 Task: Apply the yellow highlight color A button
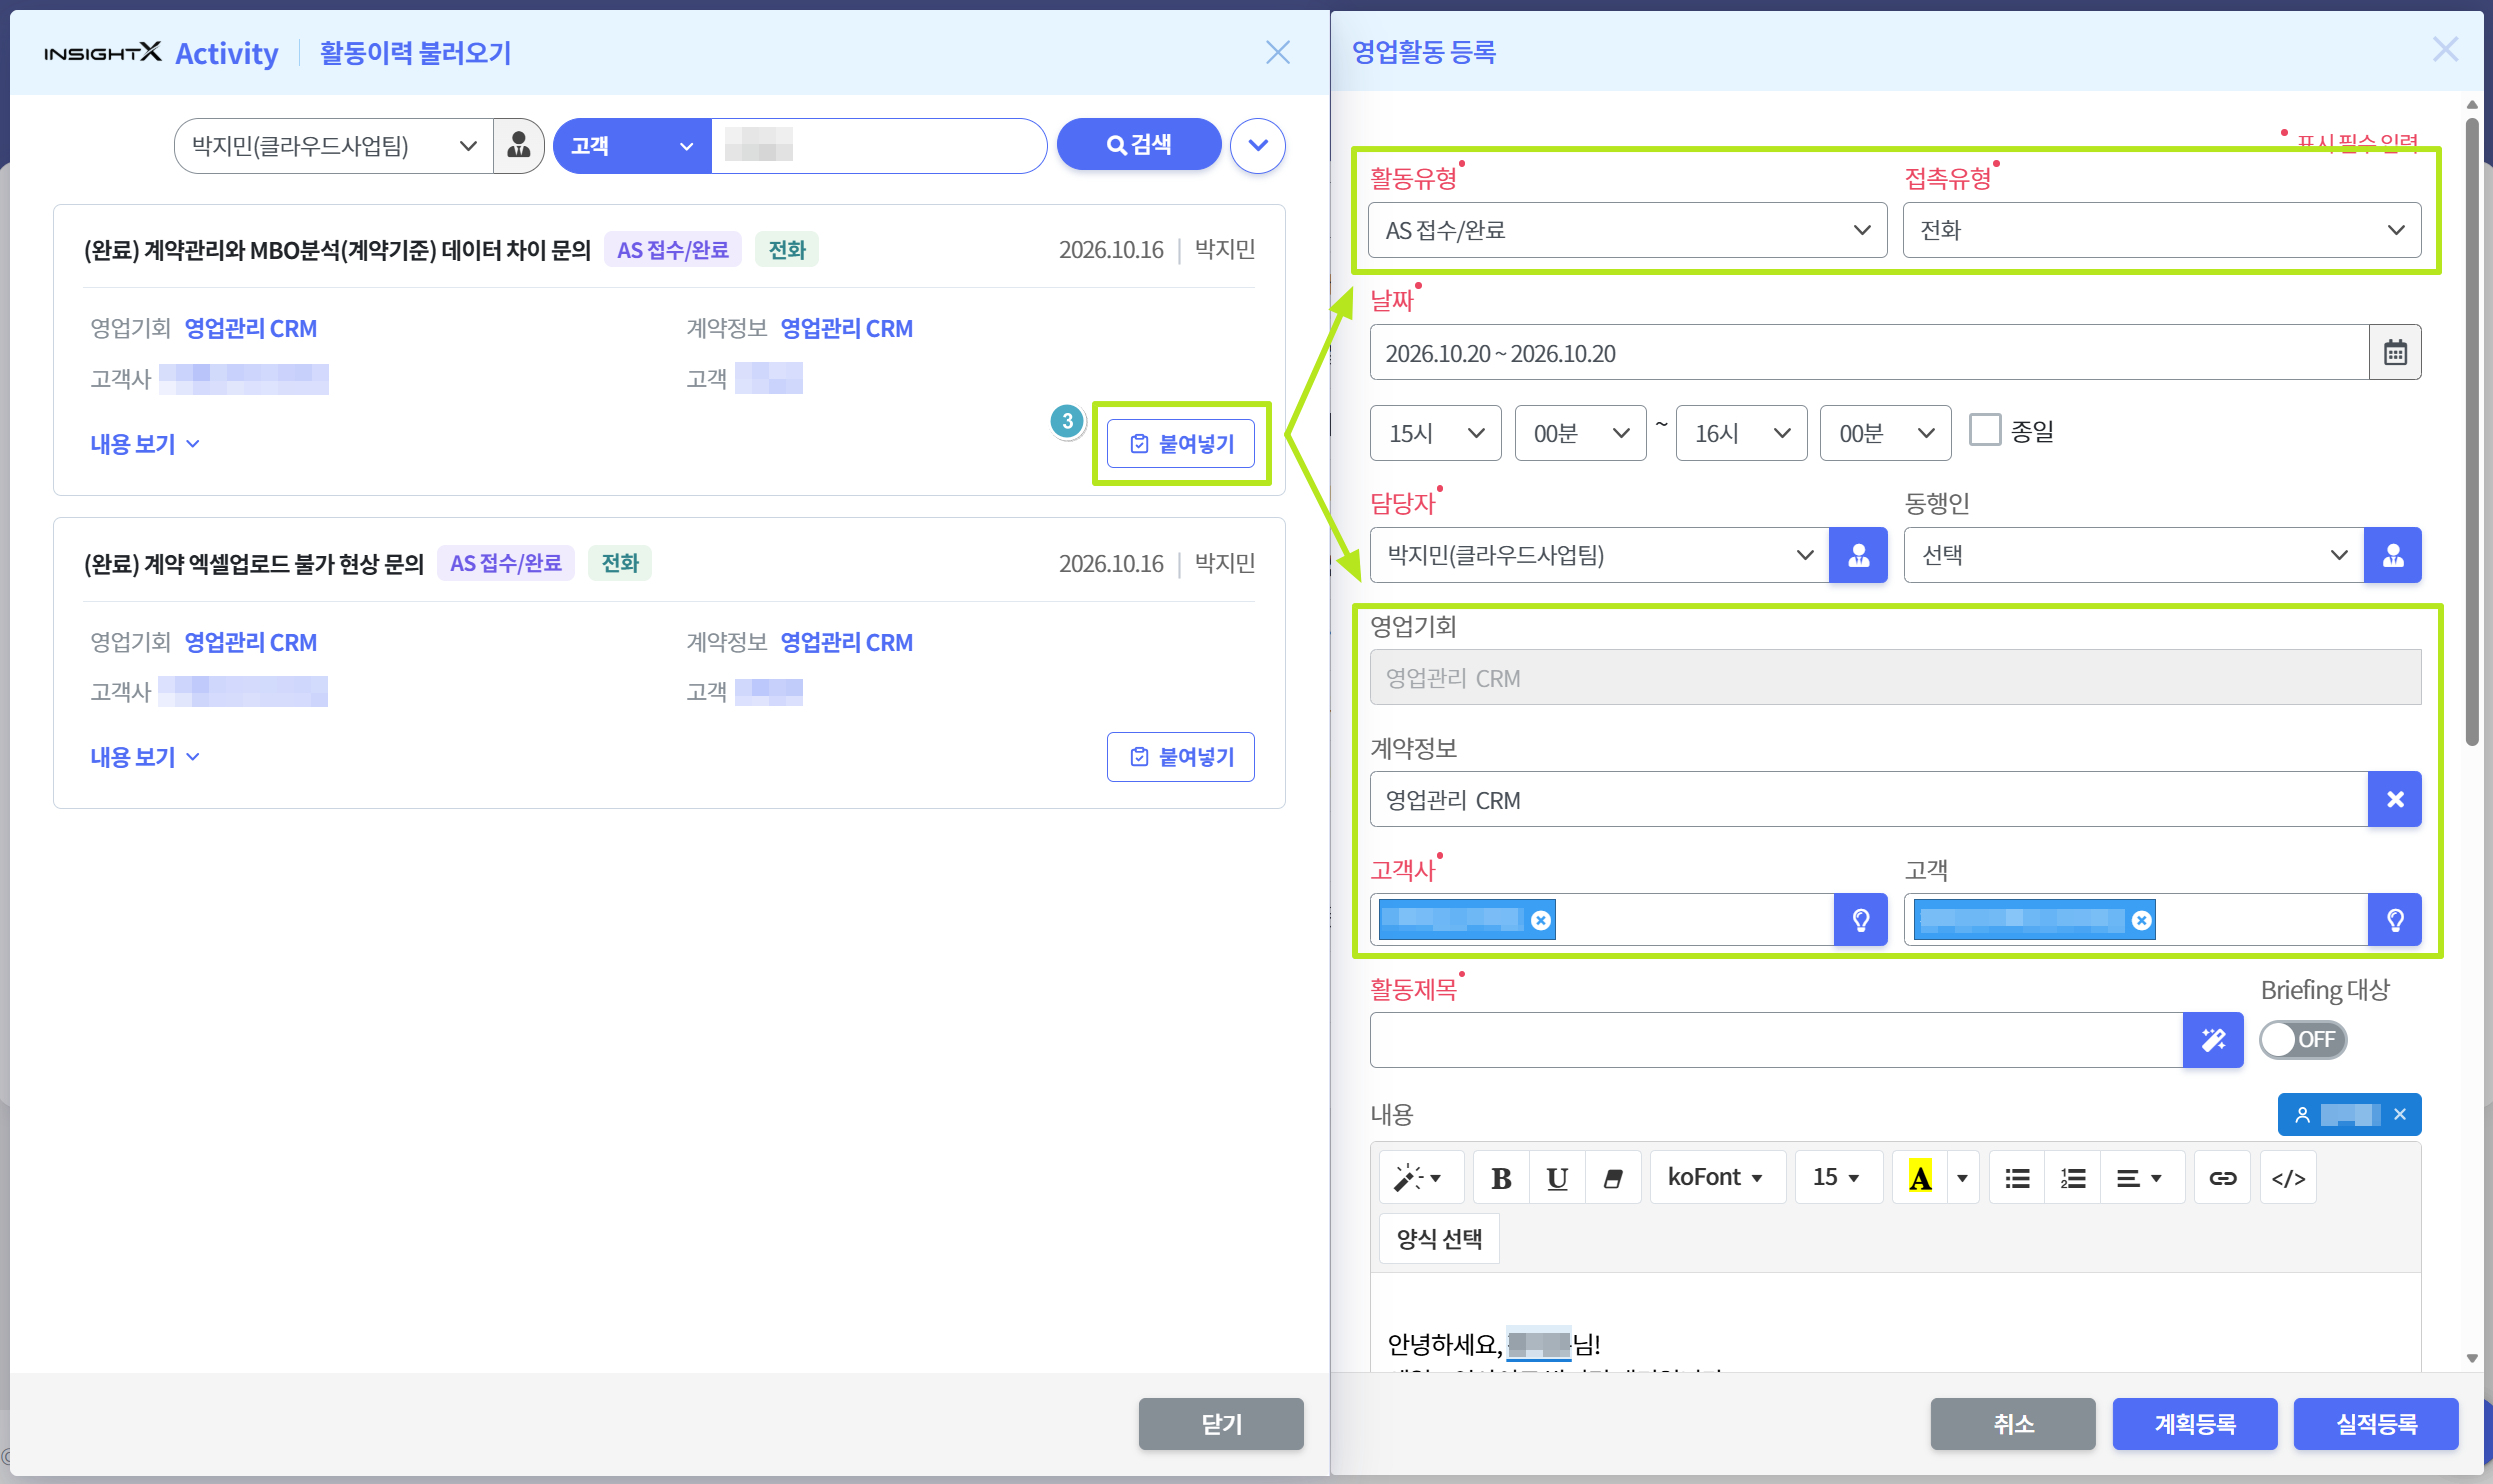pos(1920,1178)
